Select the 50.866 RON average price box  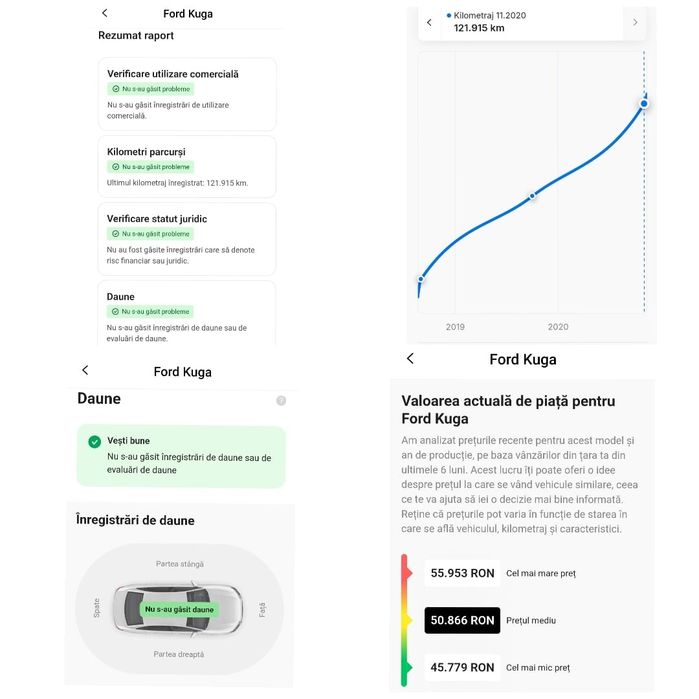click(x=462, y=621)
